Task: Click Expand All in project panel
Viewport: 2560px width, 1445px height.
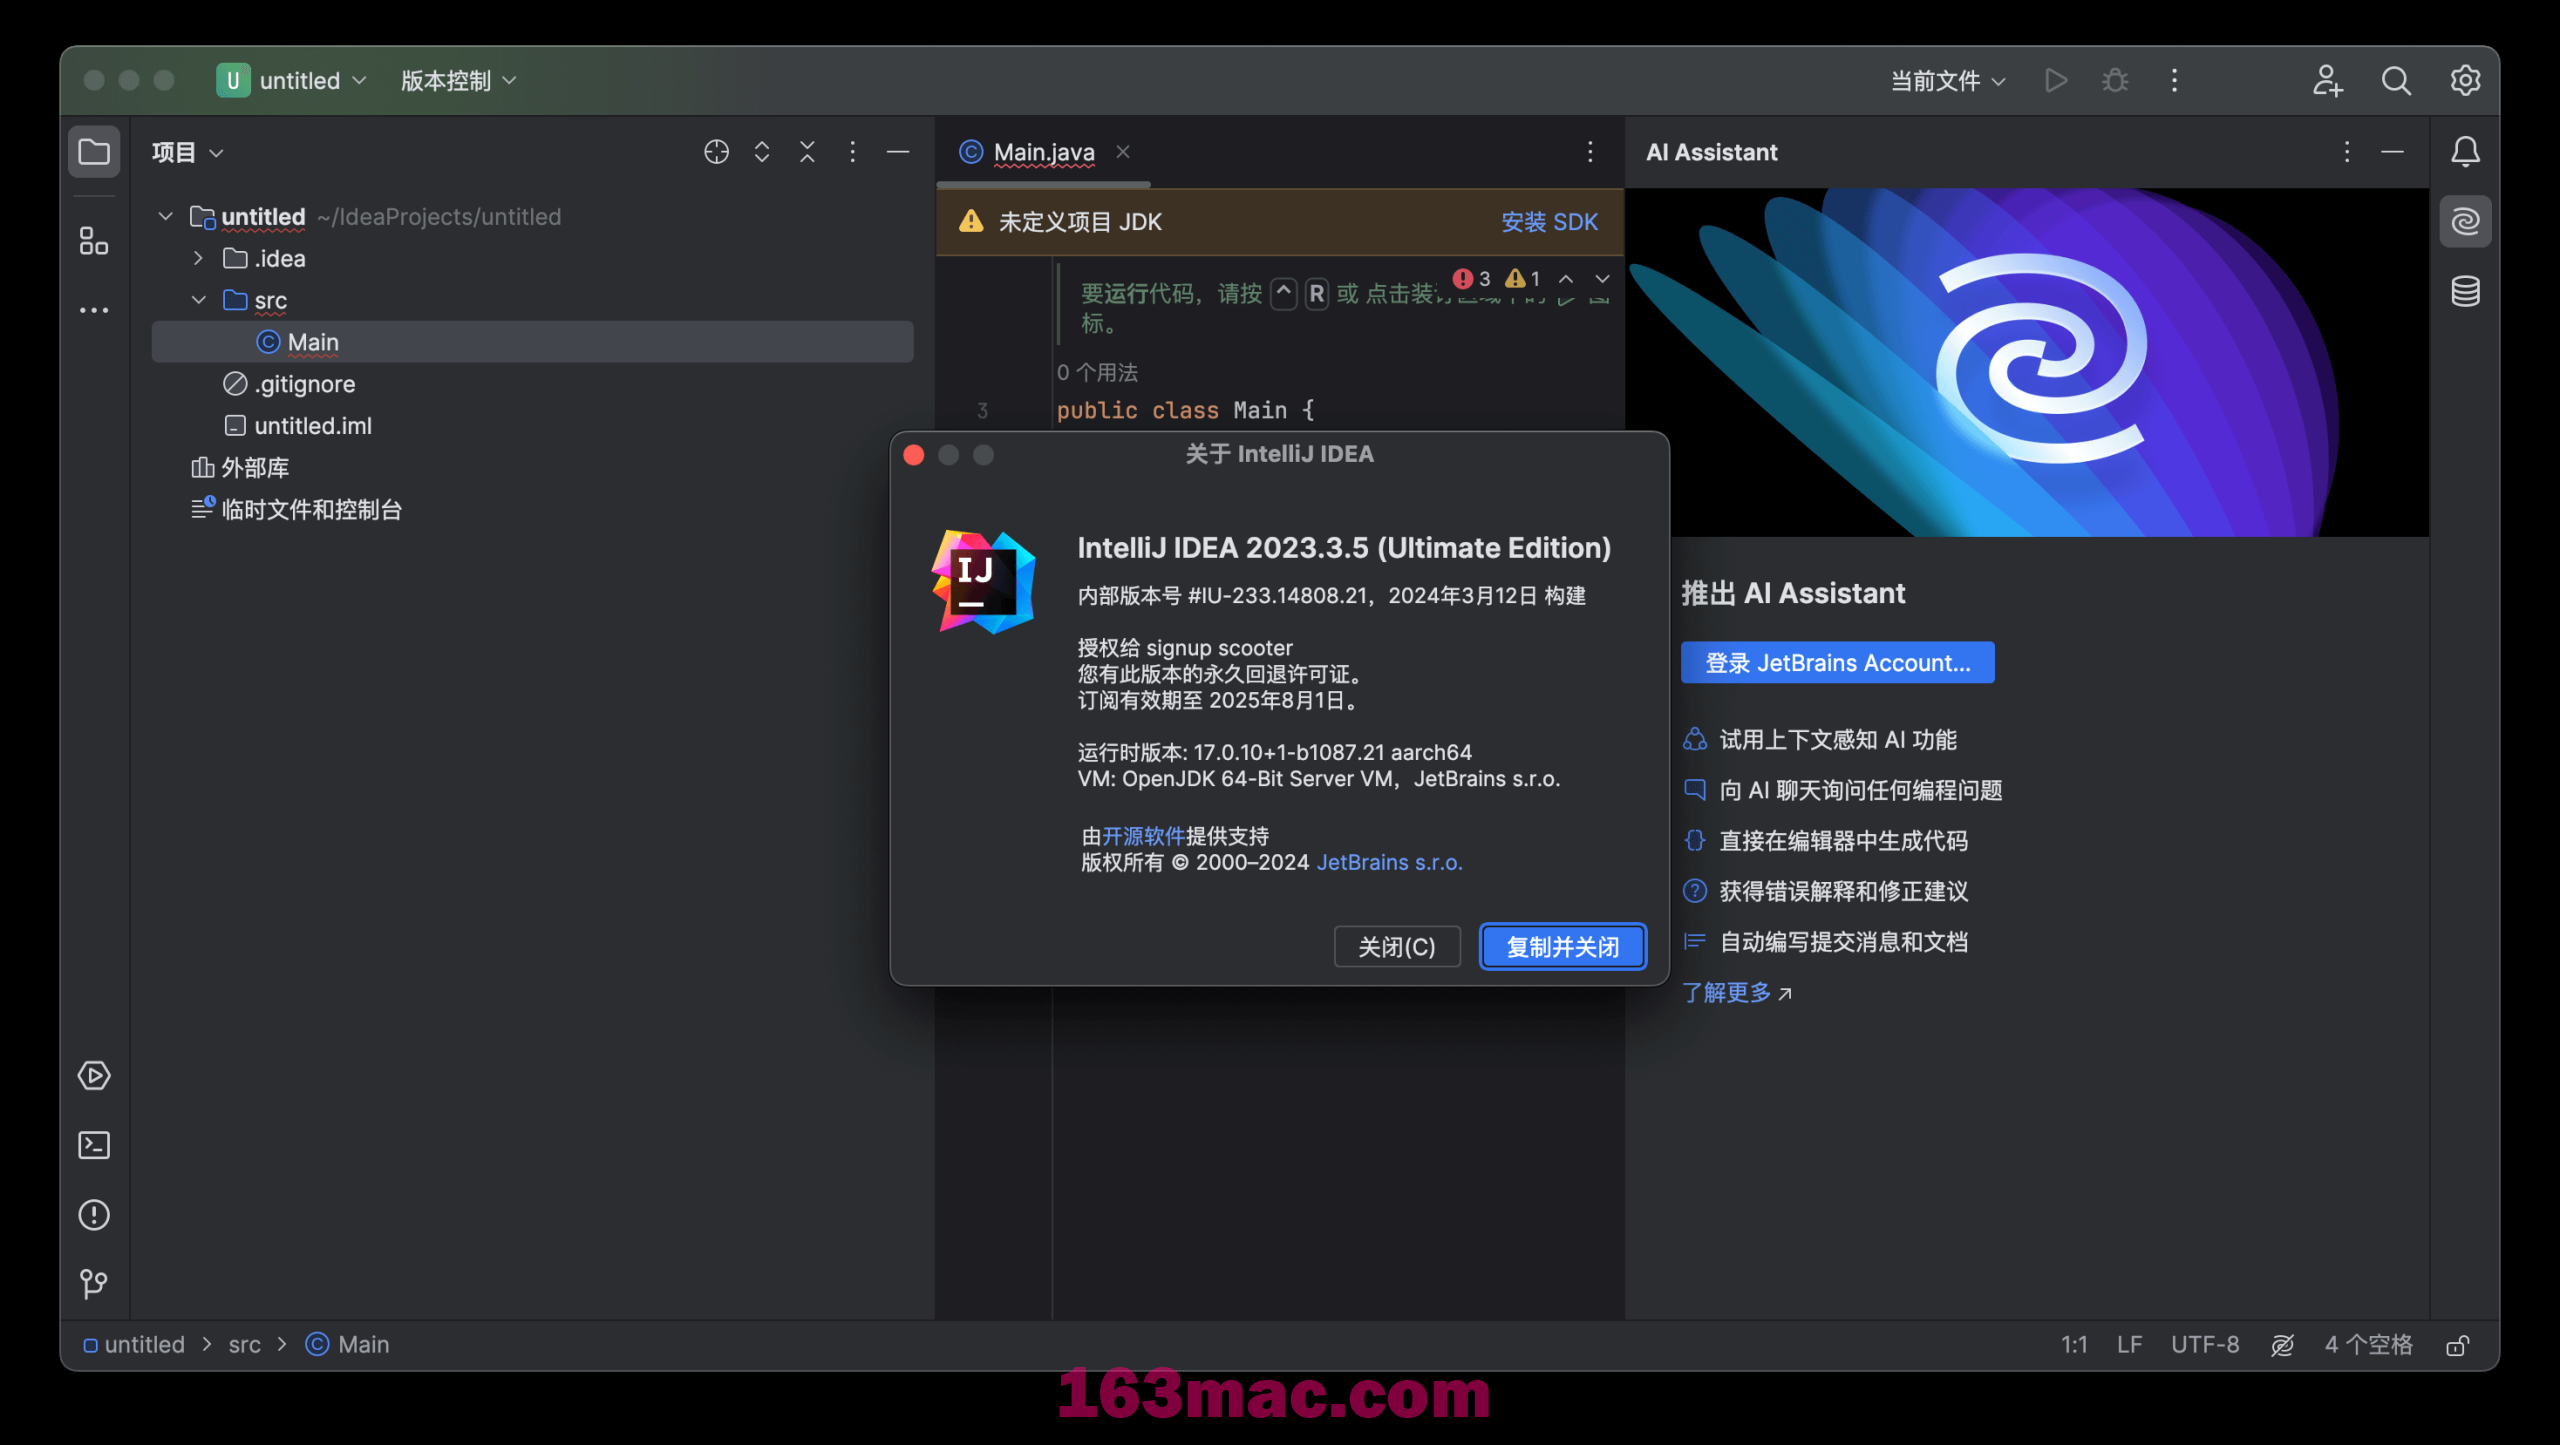Action: (x=762, y=152)
